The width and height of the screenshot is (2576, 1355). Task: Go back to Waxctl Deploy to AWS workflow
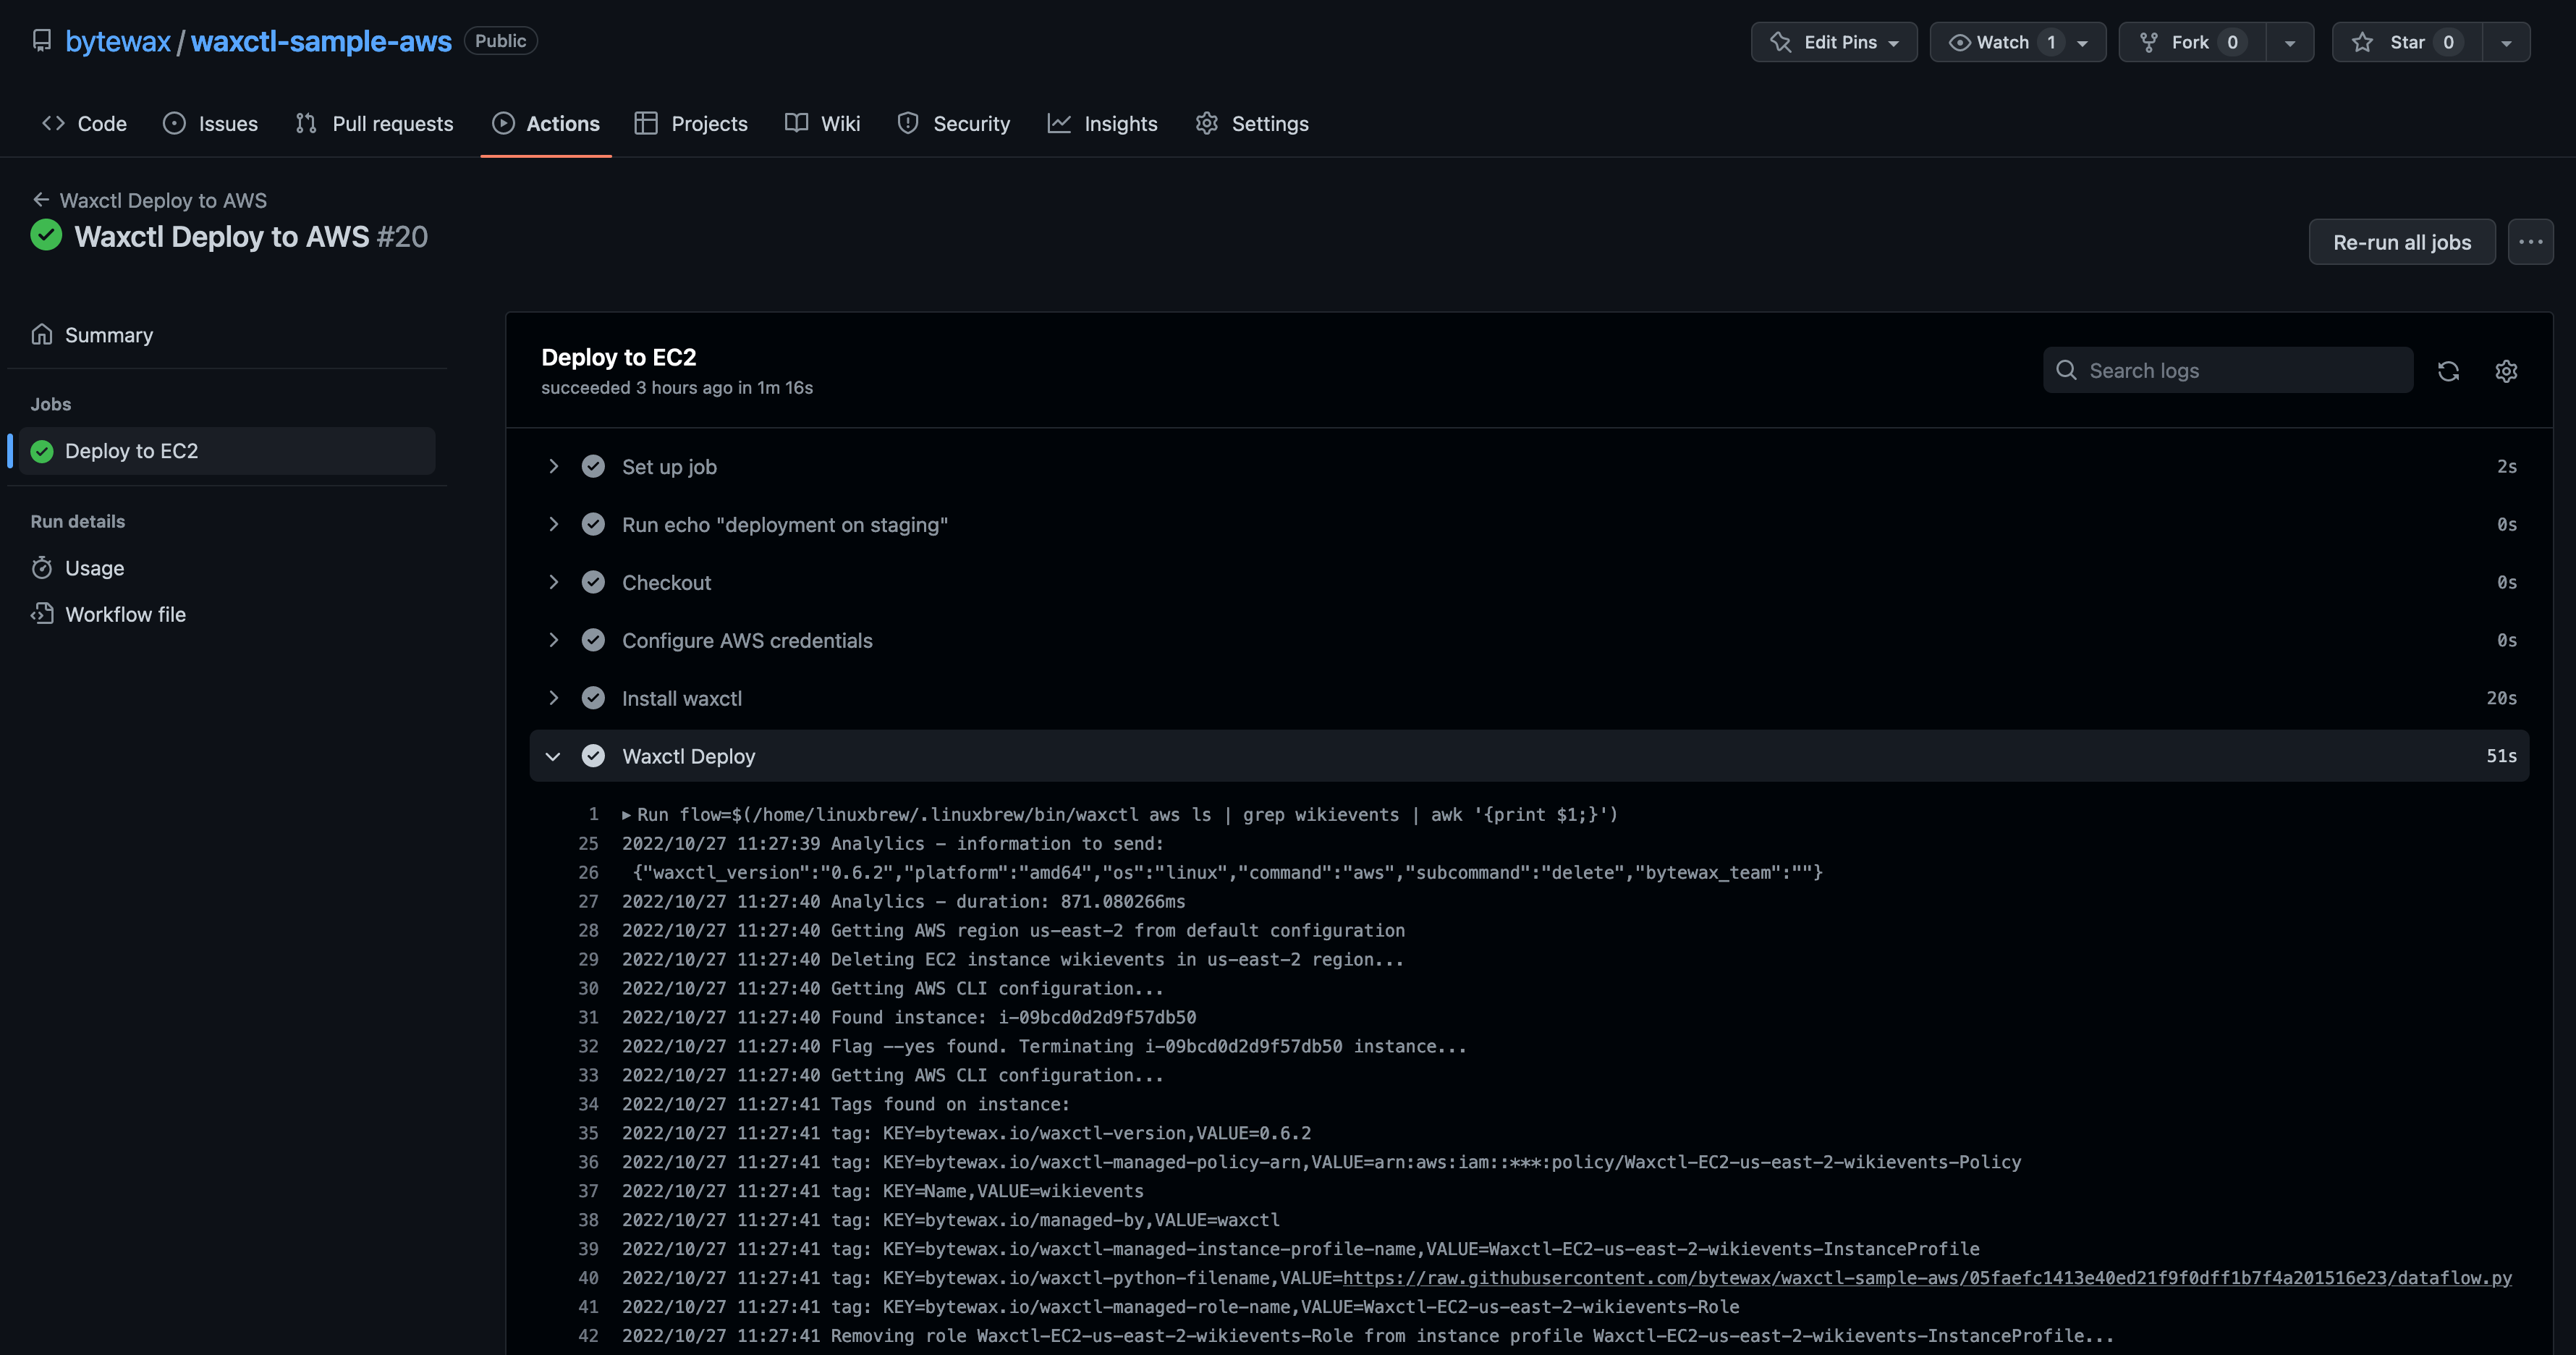150,200
